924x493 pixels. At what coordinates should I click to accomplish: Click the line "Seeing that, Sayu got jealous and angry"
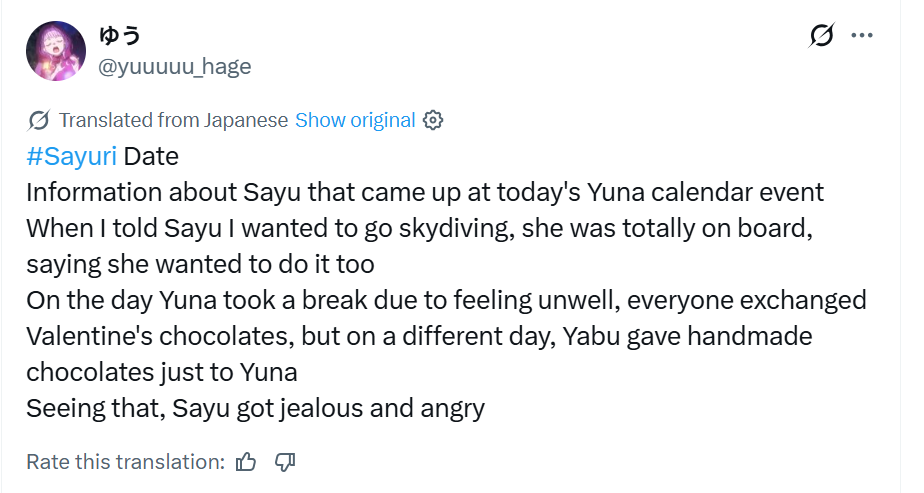[255, 408]
